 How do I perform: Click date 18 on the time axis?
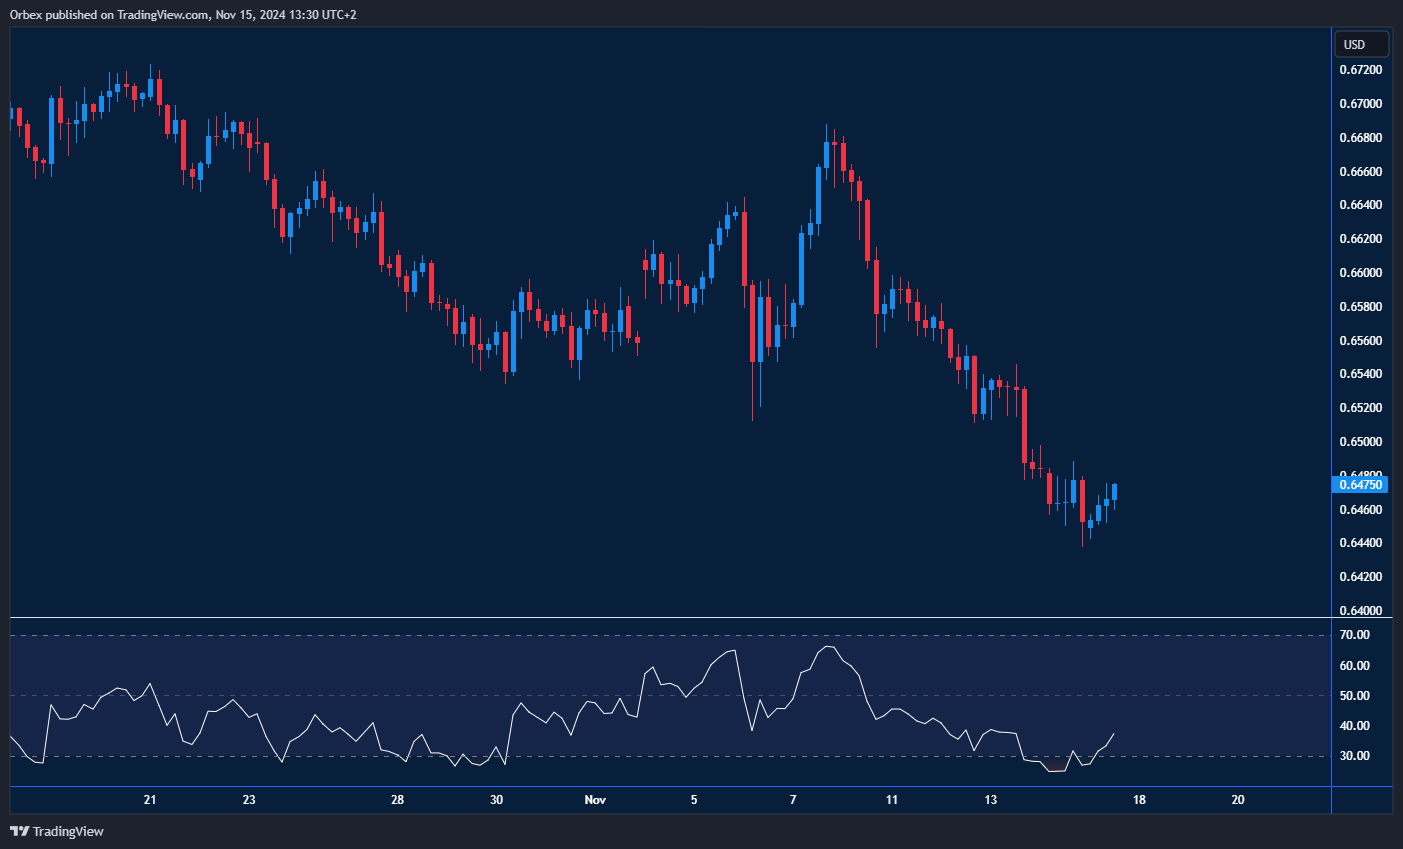pos(1139,800)
